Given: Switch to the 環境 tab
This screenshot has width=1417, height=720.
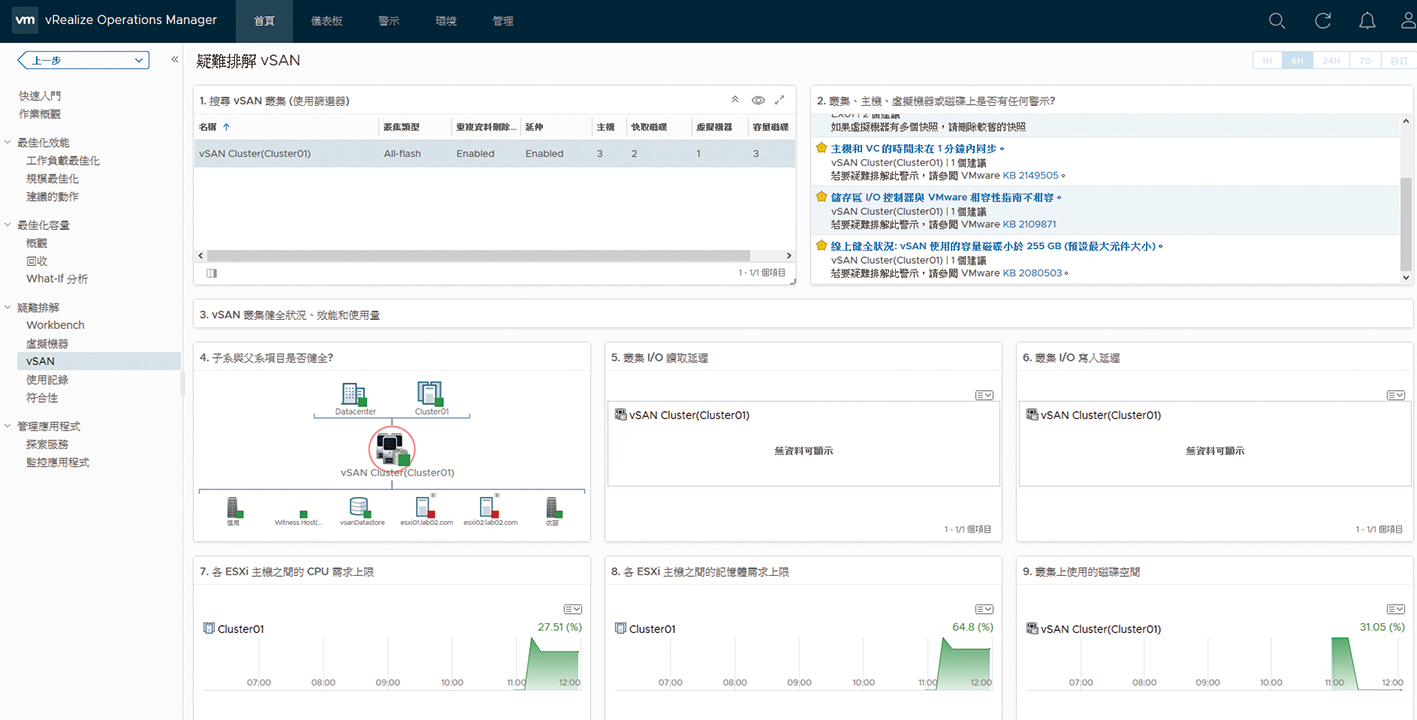Looking at the screenshot, I should 447,21.
